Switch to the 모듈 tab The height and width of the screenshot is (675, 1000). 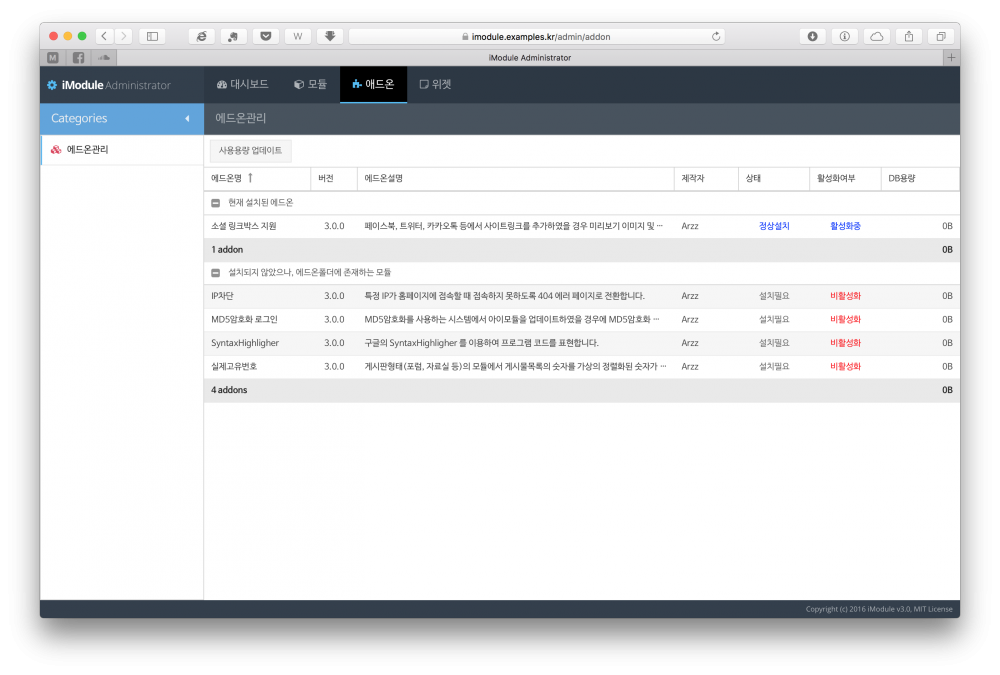click(x=310, y=85)
